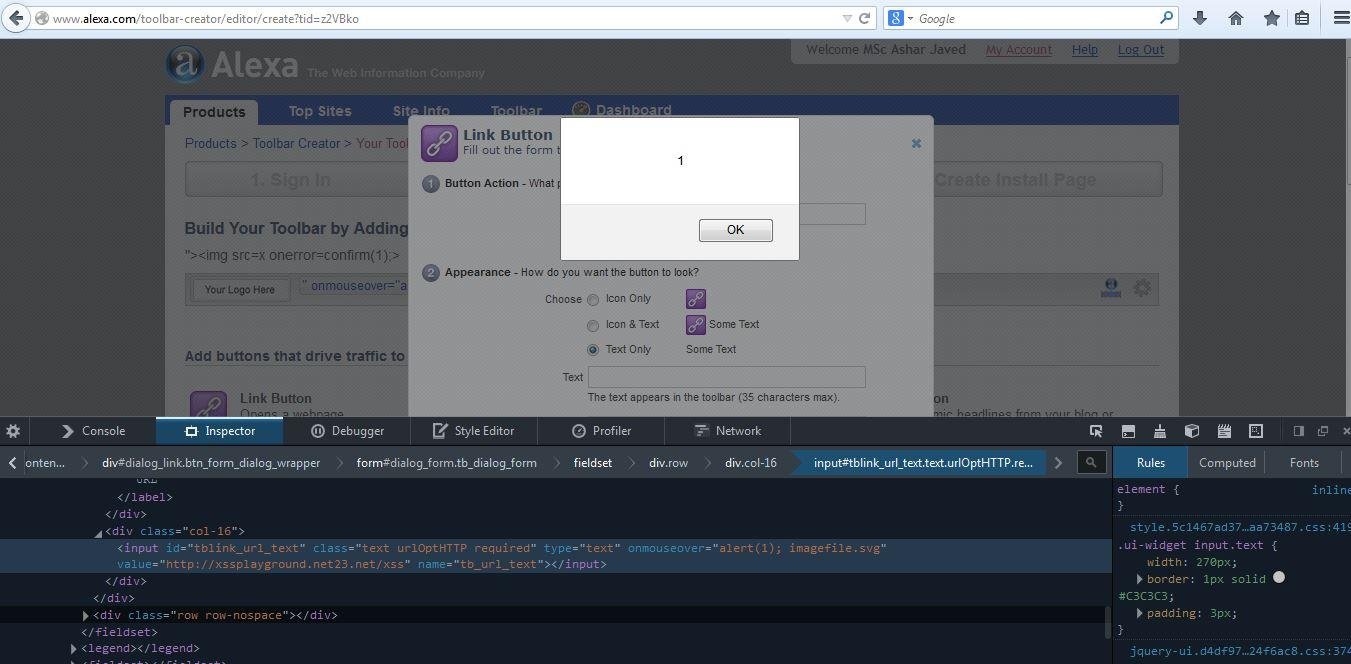Click the Toolbar Creator breadcrumb link
Screen dimensions: 1351x664
pyautogui.click(x=296, y=143)
